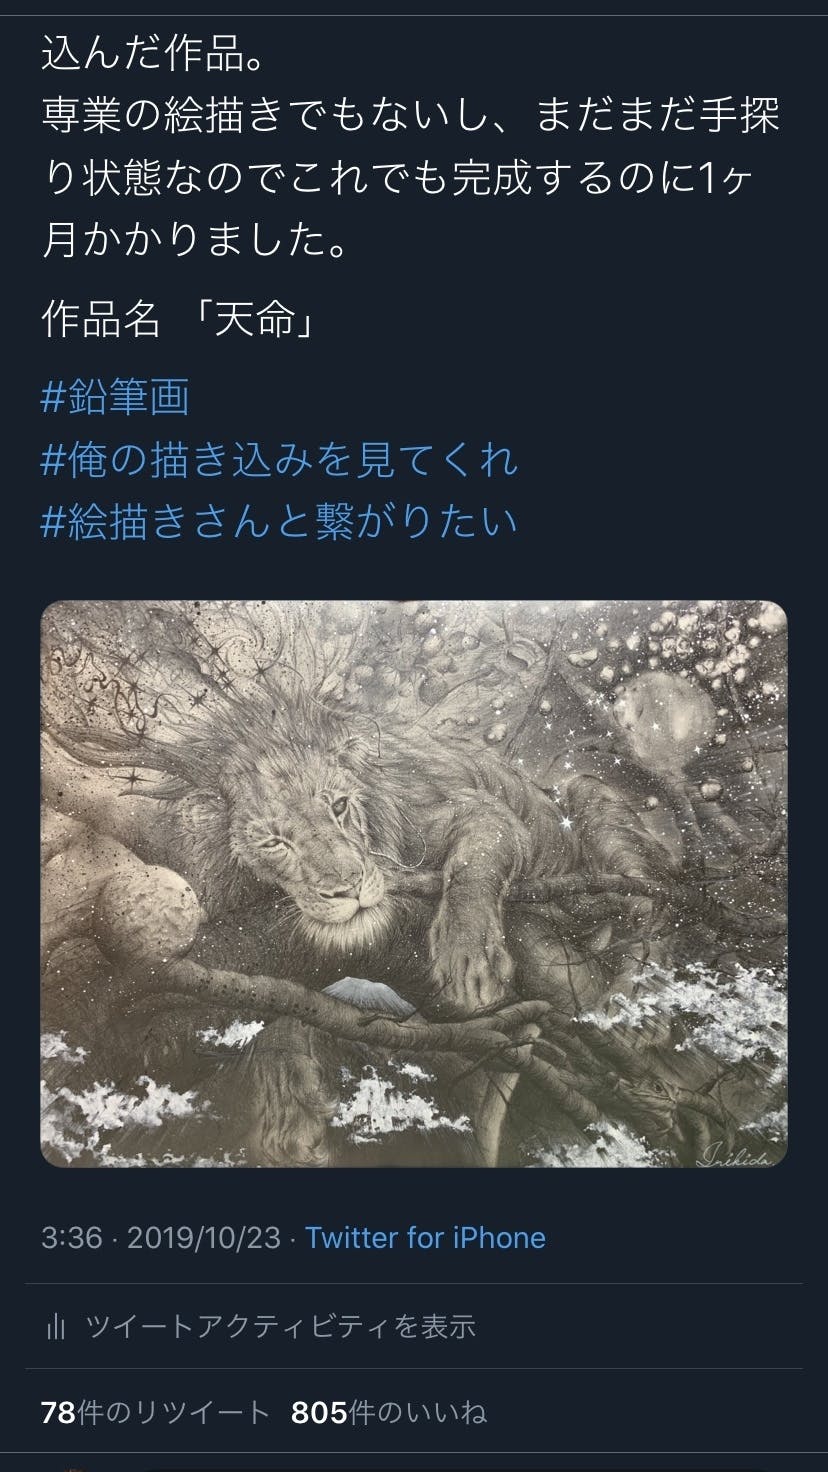Image resolution: width=828 pixels, height=1472 pixels.
Task: Select the 作品名「天命」 title line
Action: pos(178,321)
